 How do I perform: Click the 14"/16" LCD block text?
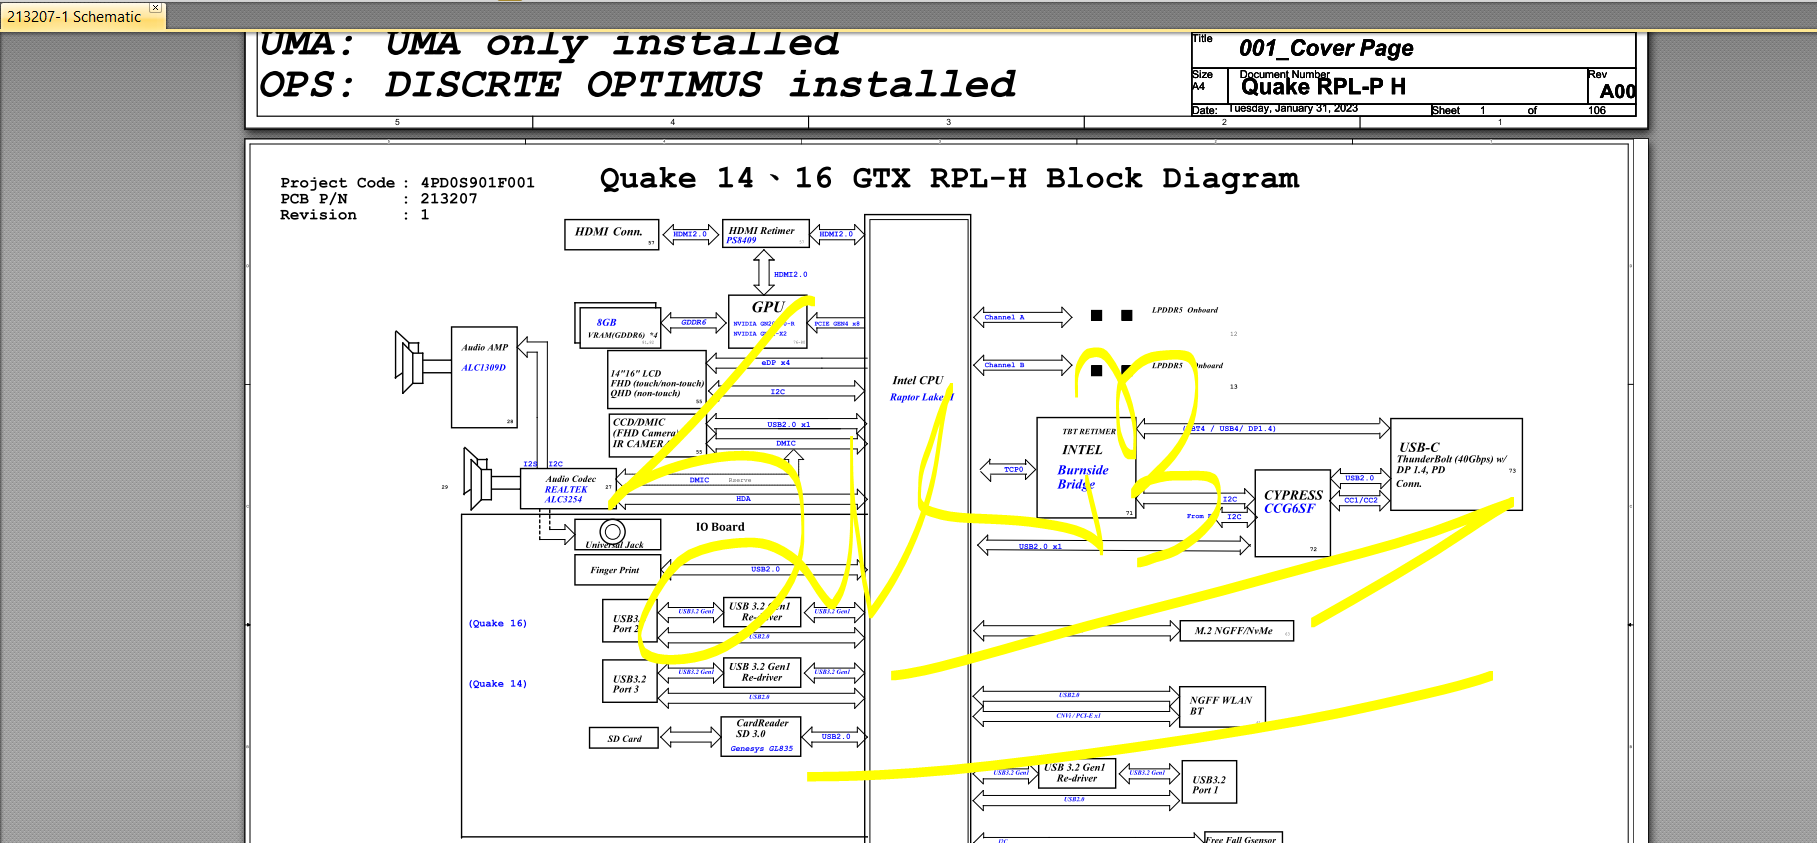[657, 383]
